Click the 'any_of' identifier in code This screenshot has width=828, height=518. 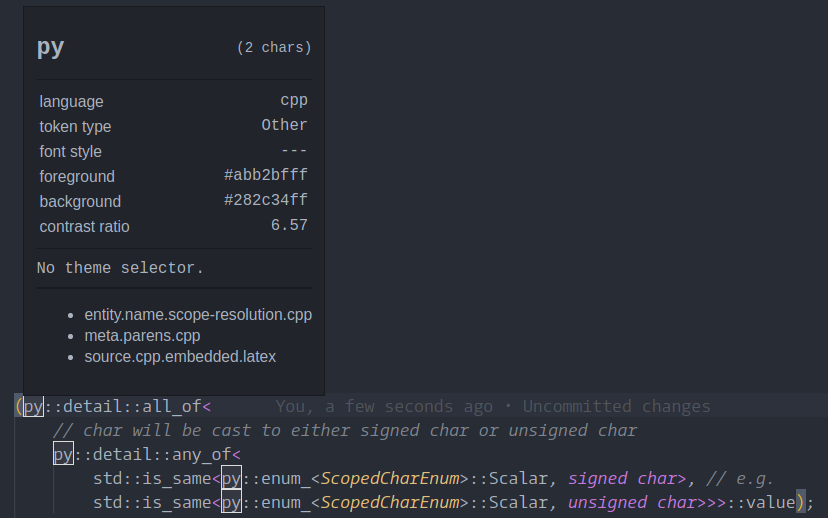click(x=202, y=455)
